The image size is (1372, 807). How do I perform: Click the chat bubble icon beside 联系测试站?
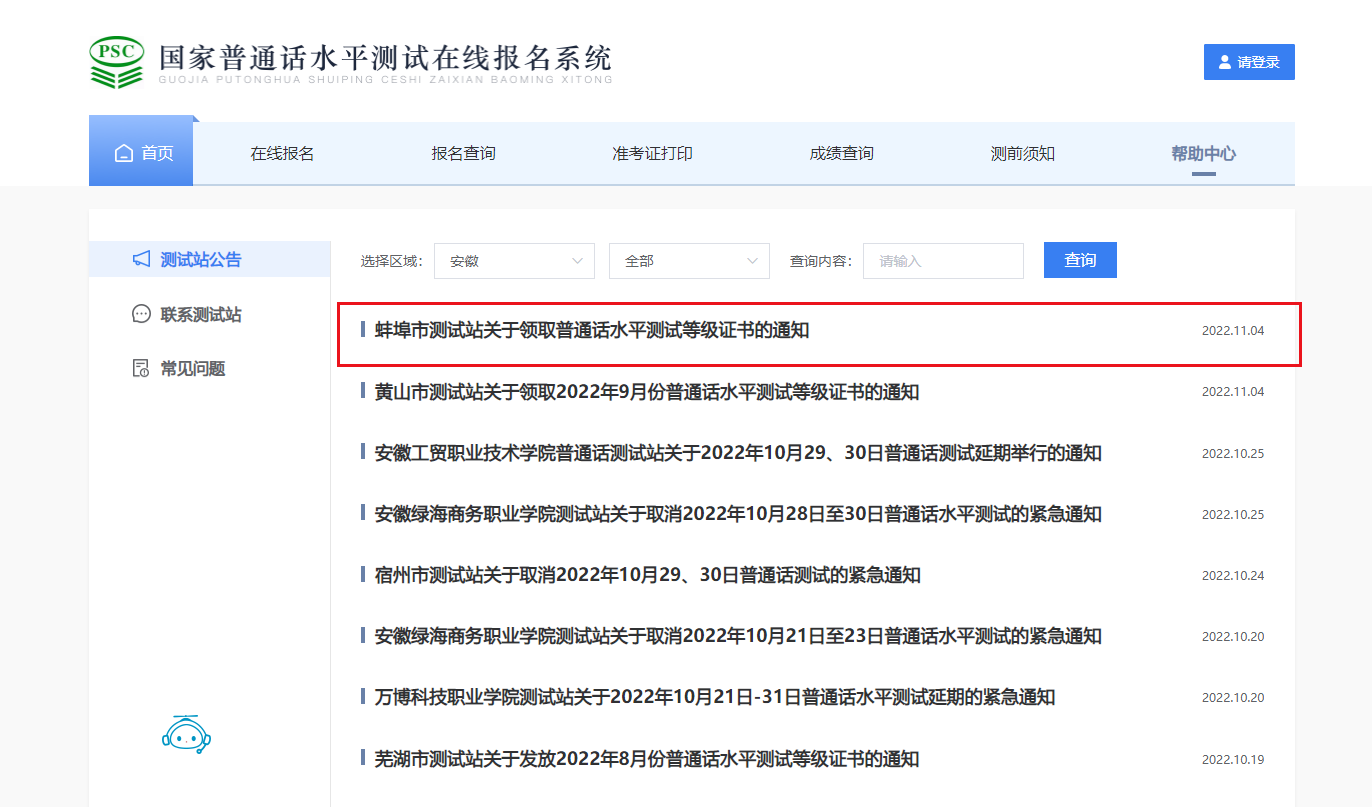pos(141,315)
